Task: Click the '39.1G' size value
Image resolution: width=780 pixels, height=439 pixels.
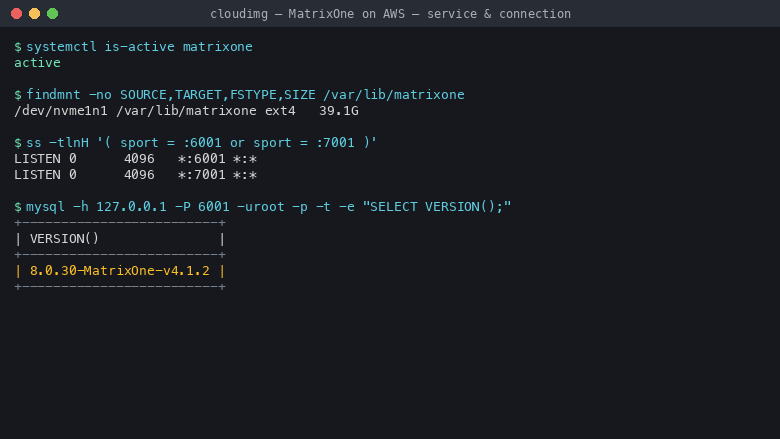Action: tap(339, 110)
